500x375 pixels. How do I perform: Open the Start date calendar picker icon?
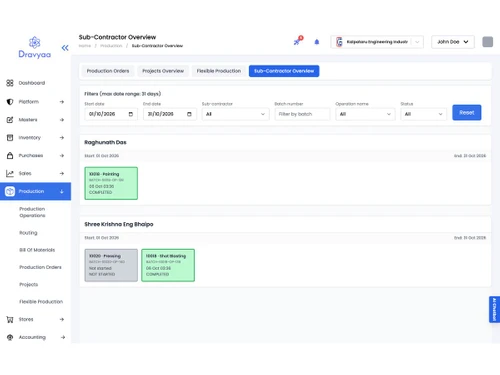click(131, 114)
